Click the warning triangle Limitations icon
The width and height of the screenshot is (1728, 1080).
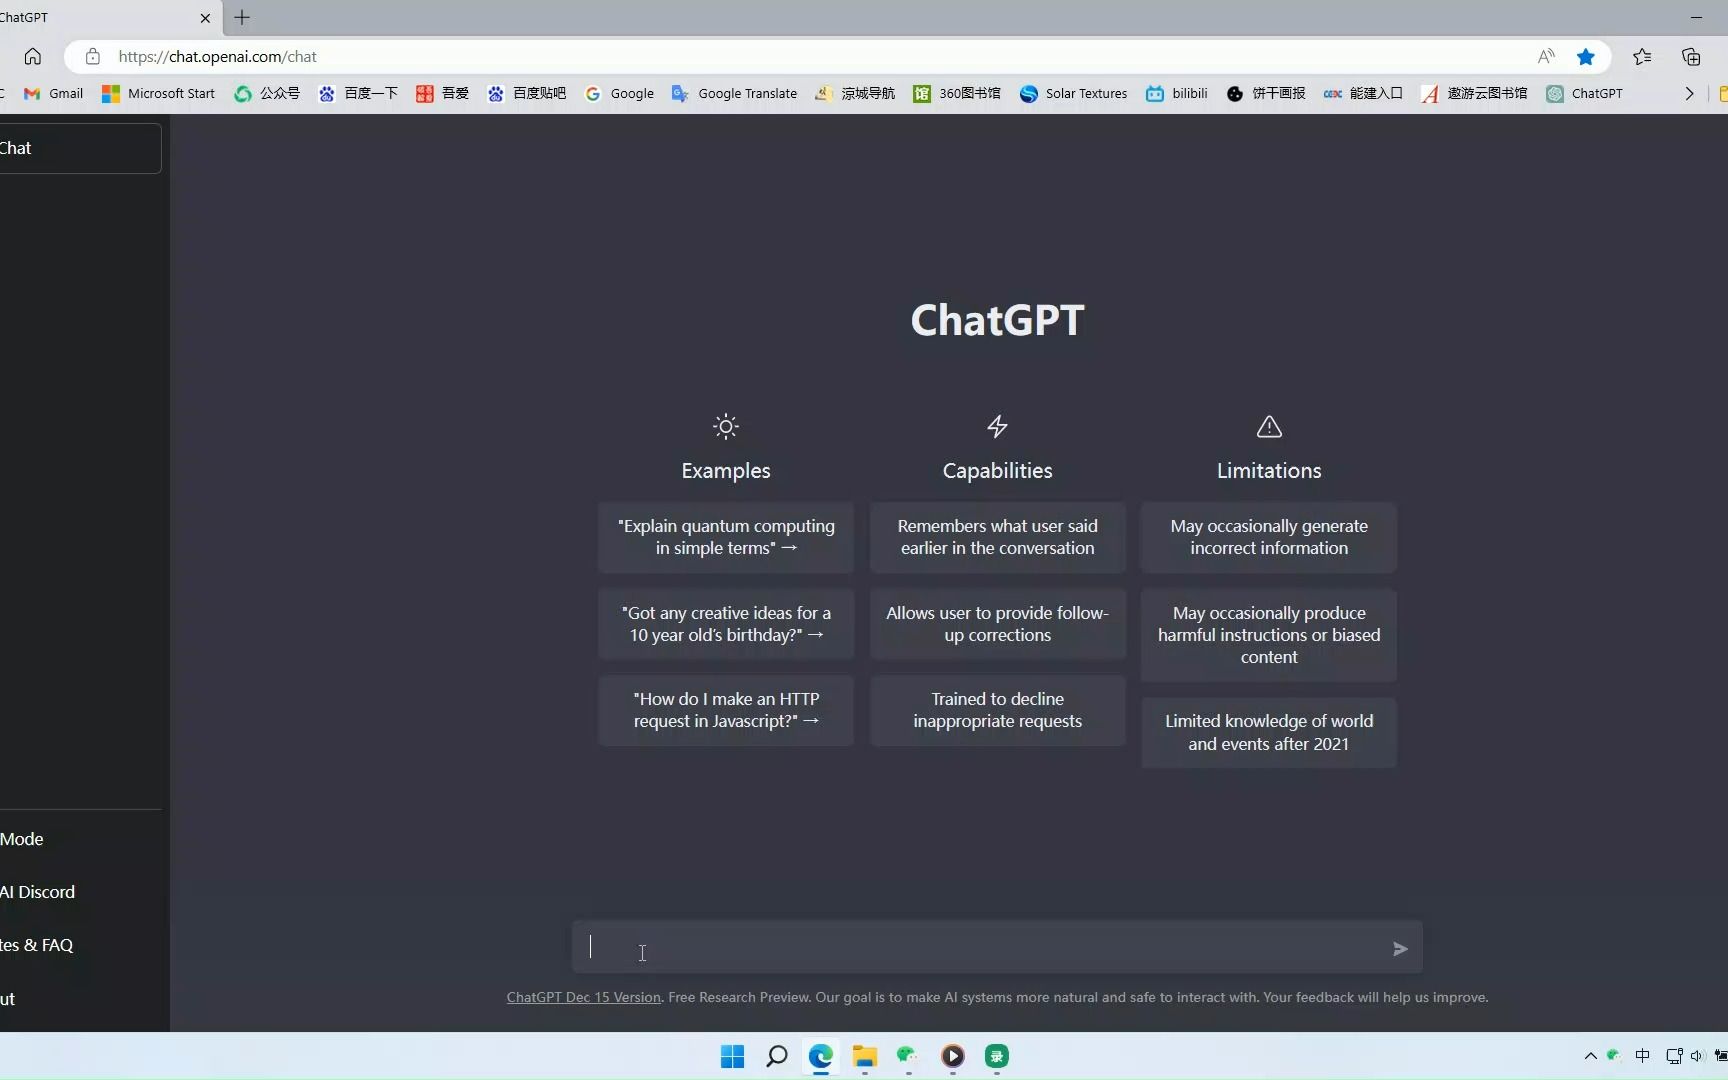click(1269, 427)
